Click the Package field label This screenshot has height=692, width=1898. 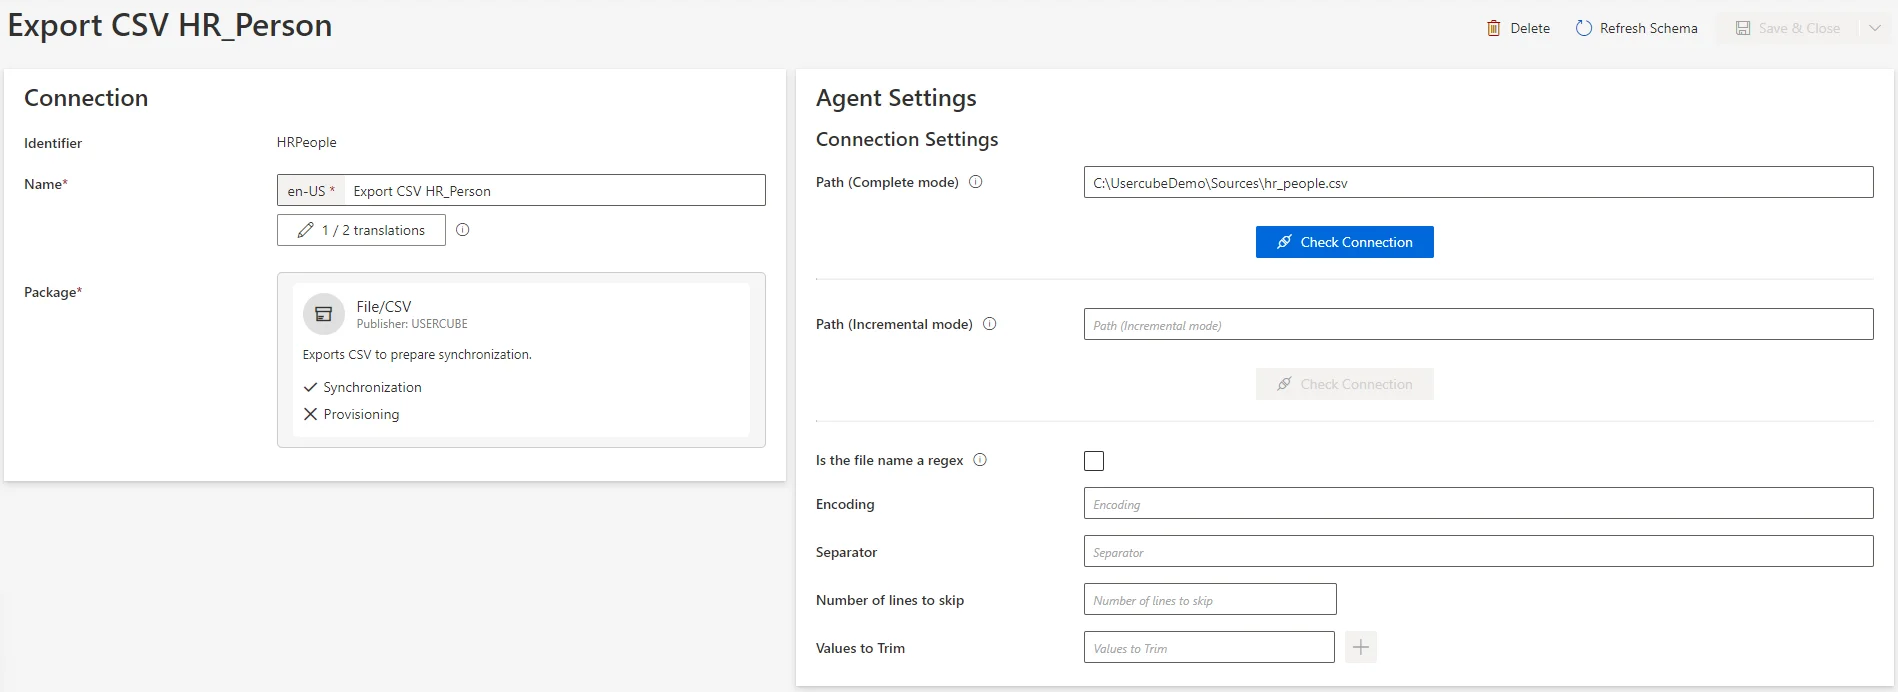[x=53, y=292]
